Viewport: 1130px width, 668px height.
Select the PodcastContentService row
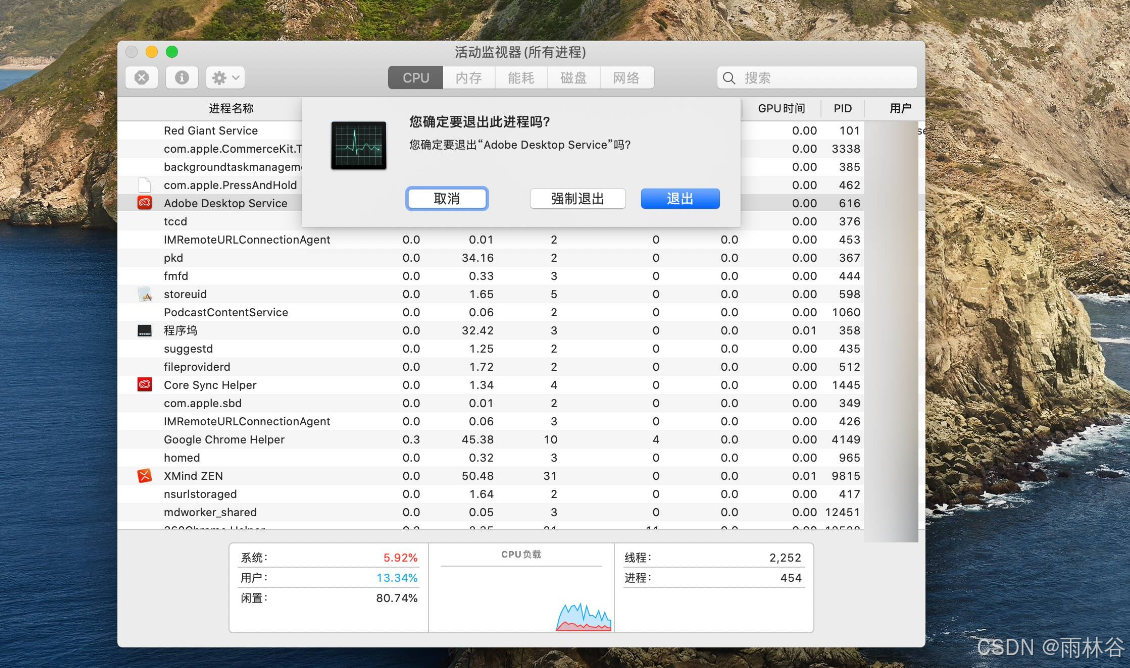point(491,312)
